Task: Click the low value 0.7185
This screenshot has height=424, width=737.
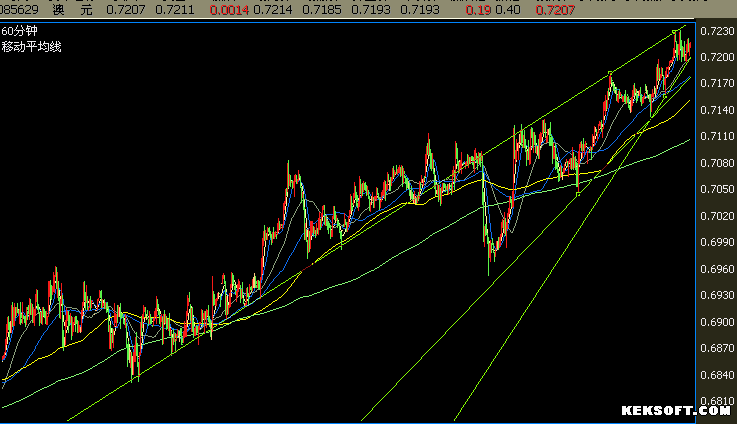Action: point(321,10)
